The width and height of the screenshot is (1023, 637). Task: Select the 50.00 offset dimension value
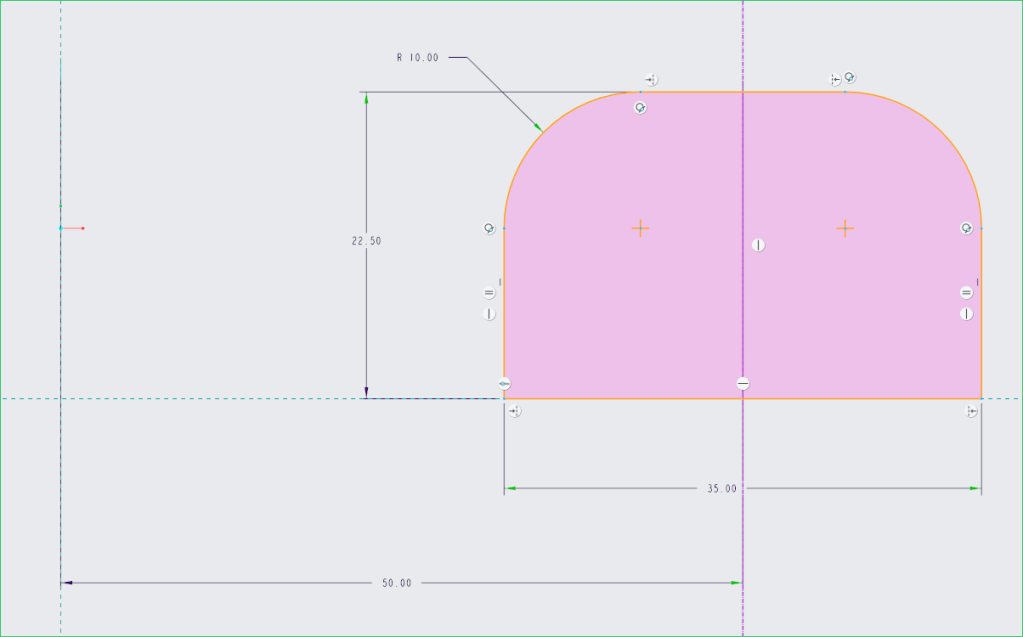tap(396, 583)
